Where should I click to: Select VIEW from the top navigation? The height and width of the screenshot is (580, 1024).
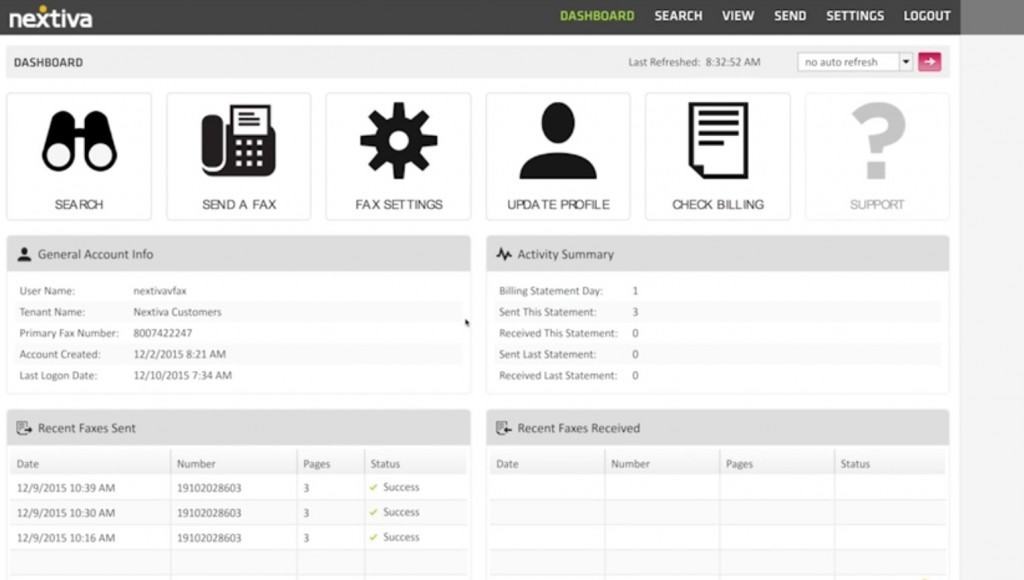[x=738, y=16]
